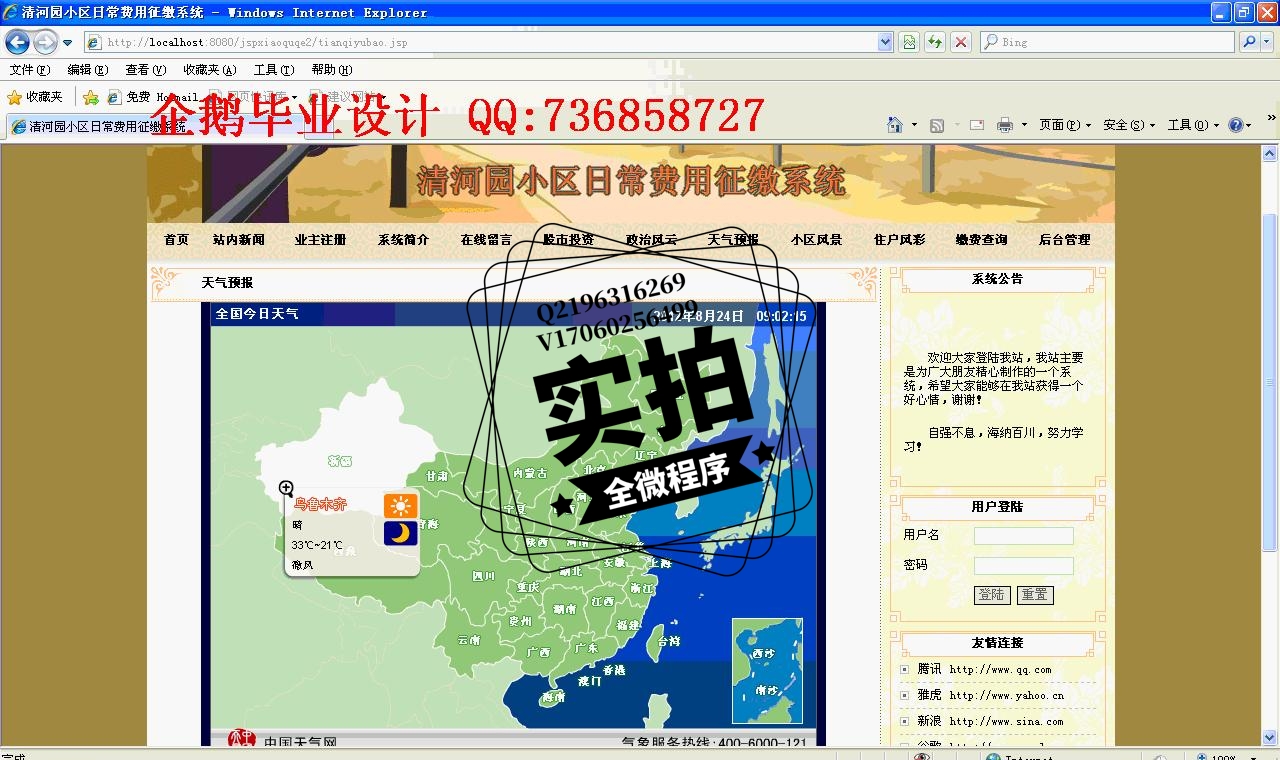Open the 工具(O) command bar menu
The width and height of the screenshot is (1280, 760).
1194,125
